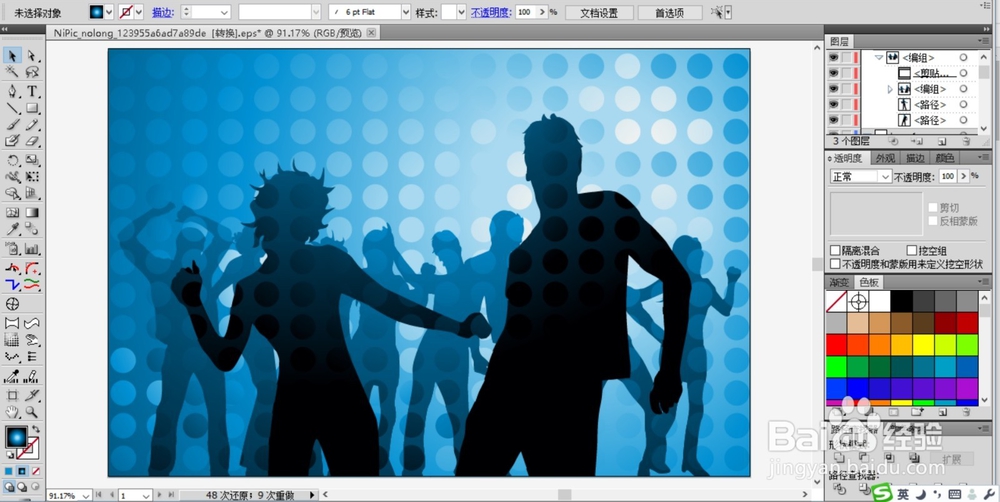
Task: Open the stroke weight dropdown
Action: [x=224, y=12]
